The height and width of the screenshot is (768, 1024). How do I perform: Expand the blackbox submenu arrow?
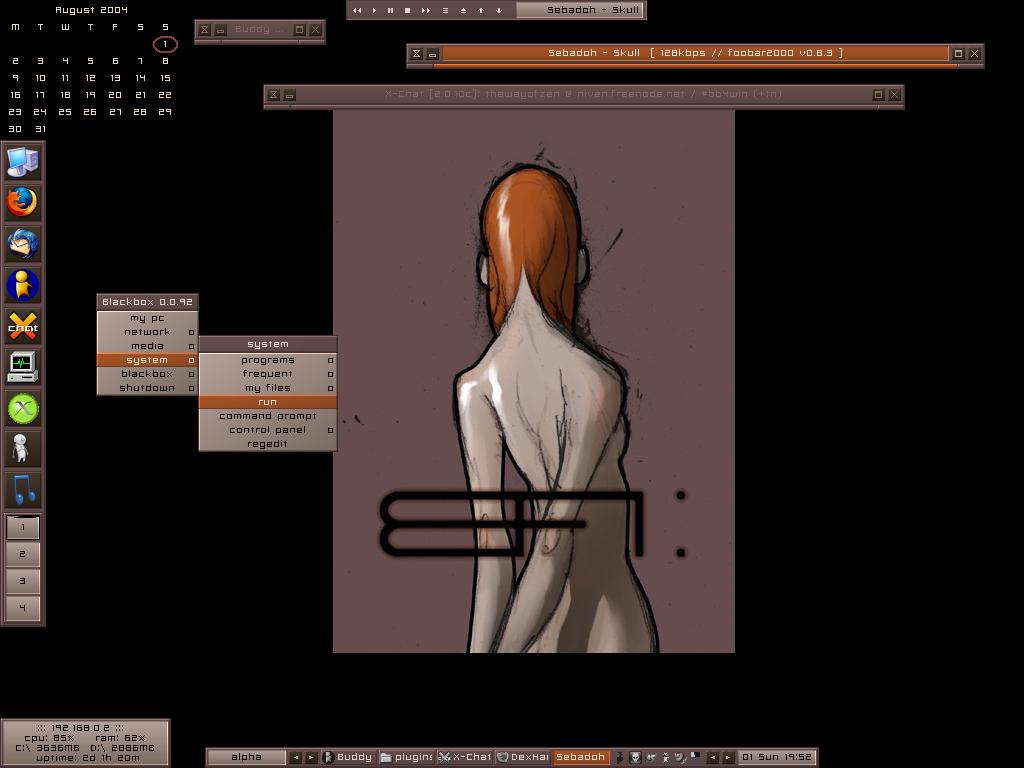[191, 374]
